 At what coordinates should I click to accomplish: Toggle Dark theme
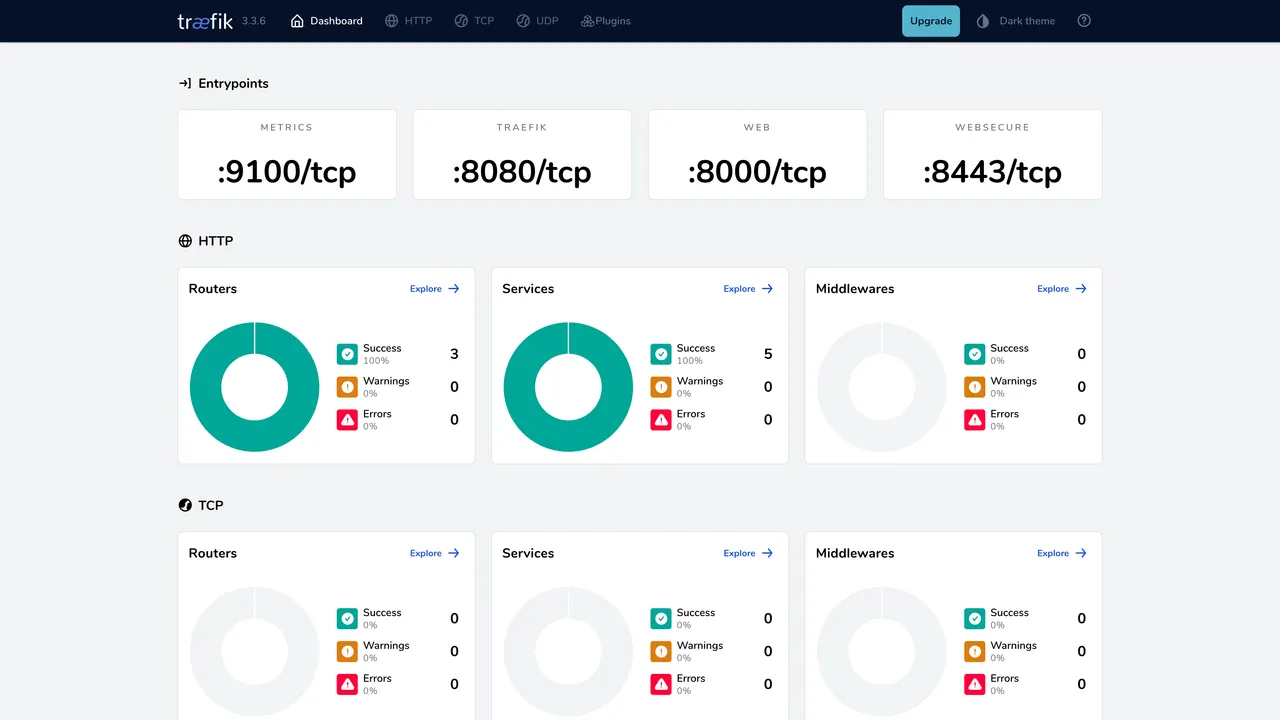tap(1016, 21)
